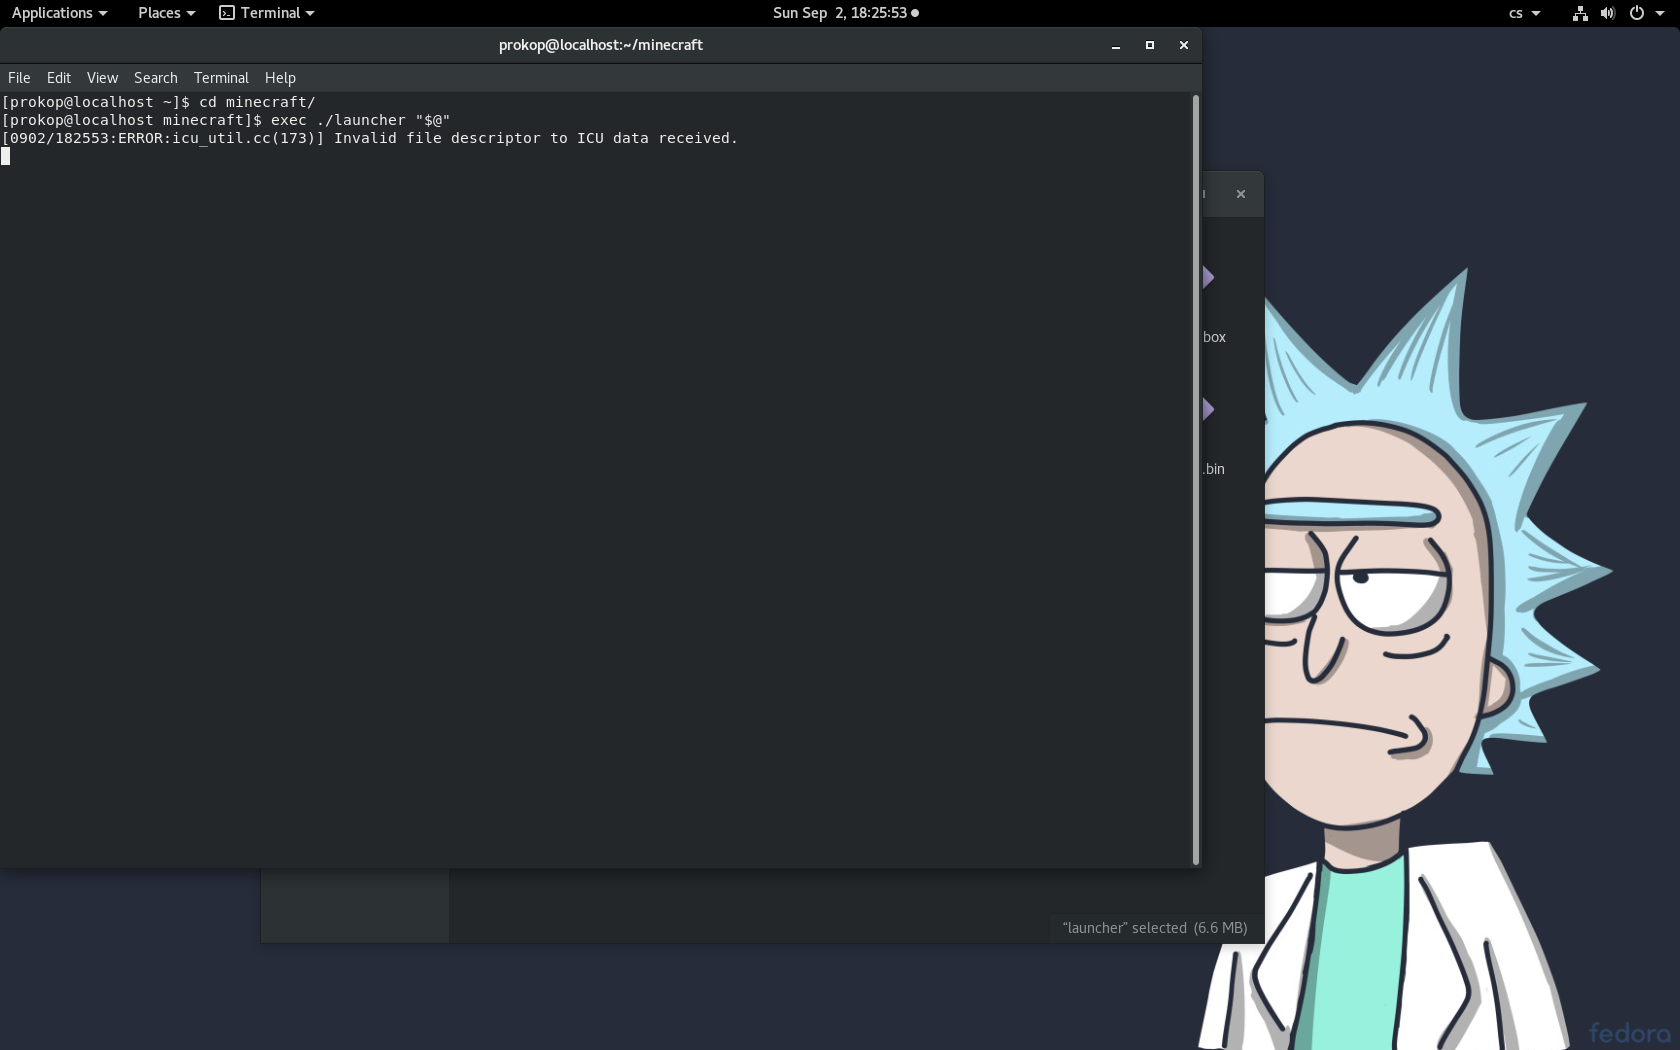Open the View menu
Viewport: 1680px width, 1050px height.
coord(102,78)
